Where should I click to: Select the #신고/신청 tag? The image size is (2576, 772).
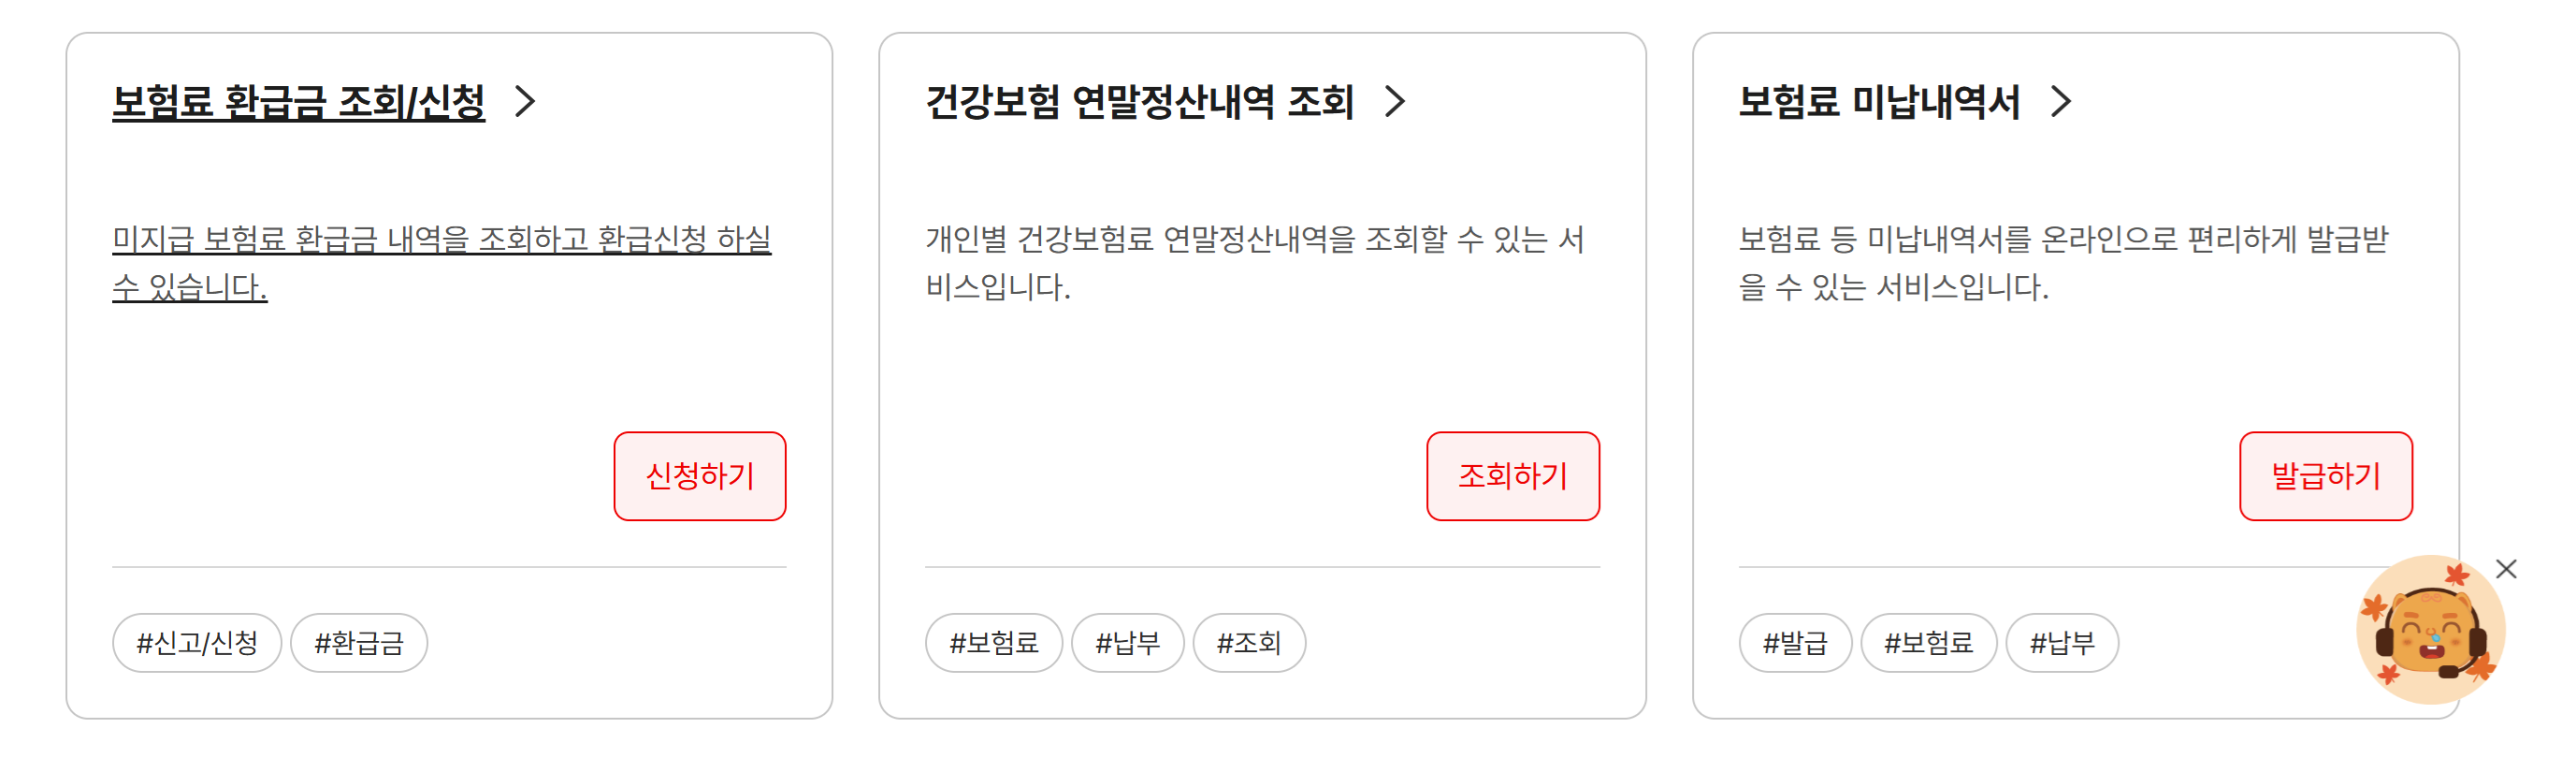coord(197,644)
